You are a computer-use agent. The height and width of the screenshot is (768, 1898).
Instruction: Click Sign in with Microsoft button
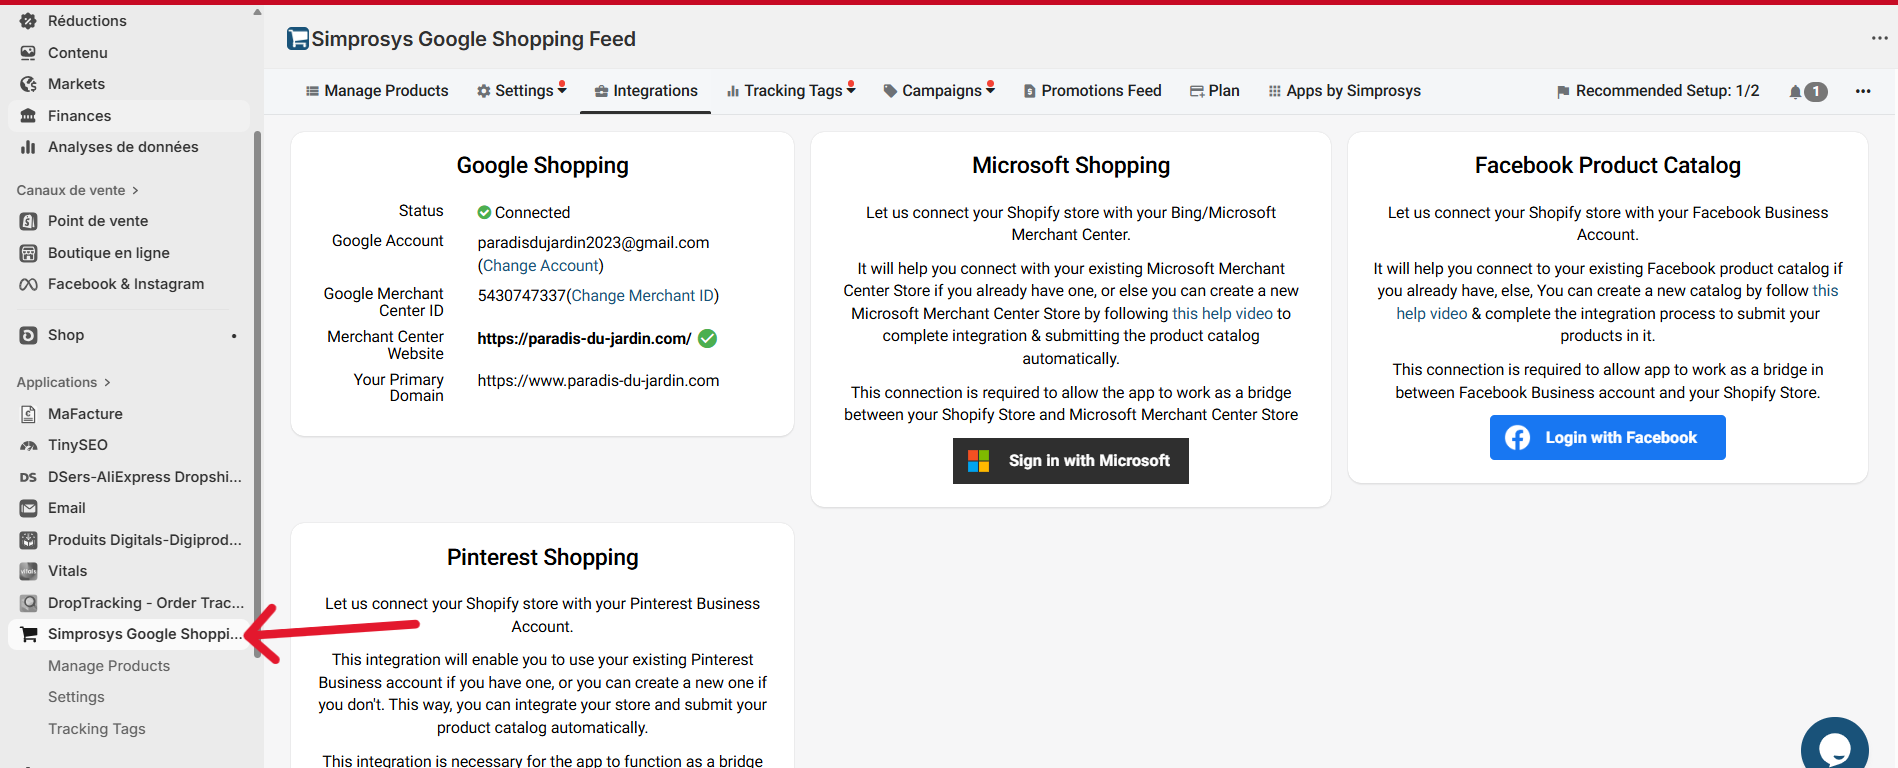[1071, 461]
